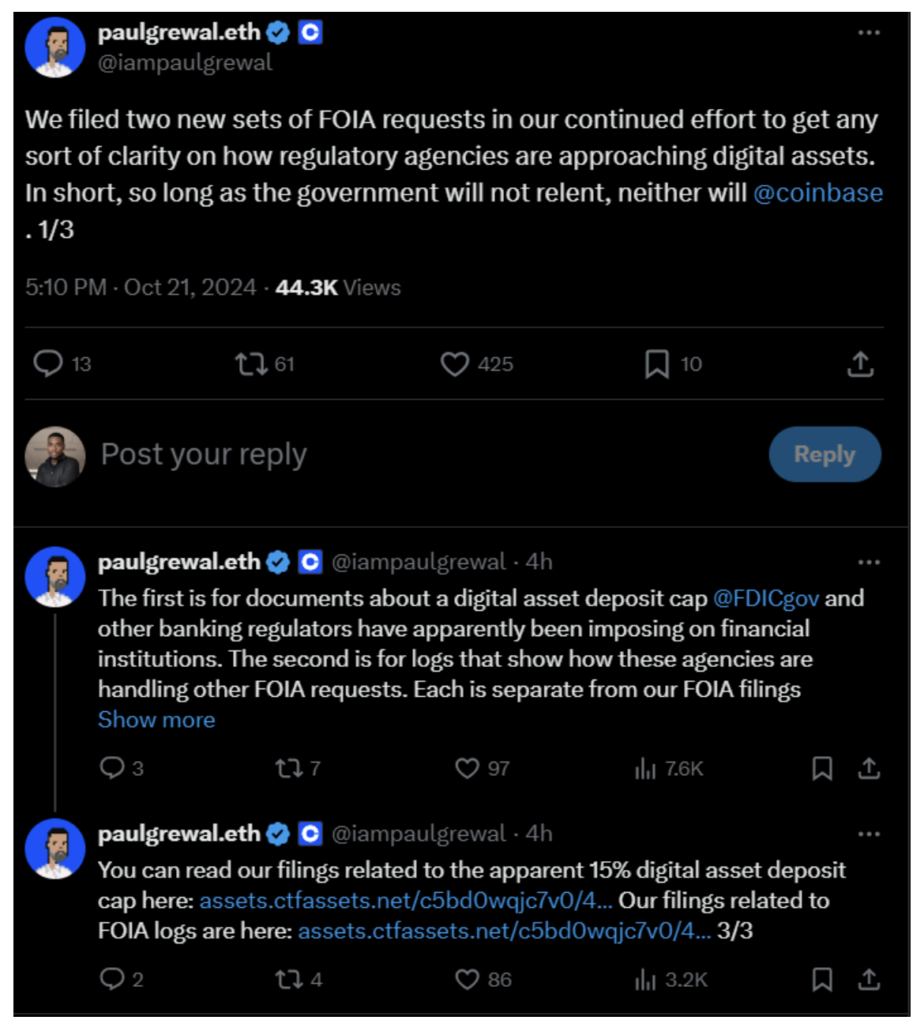Click the Coinbase affiliation badge by name

point(311,33)
